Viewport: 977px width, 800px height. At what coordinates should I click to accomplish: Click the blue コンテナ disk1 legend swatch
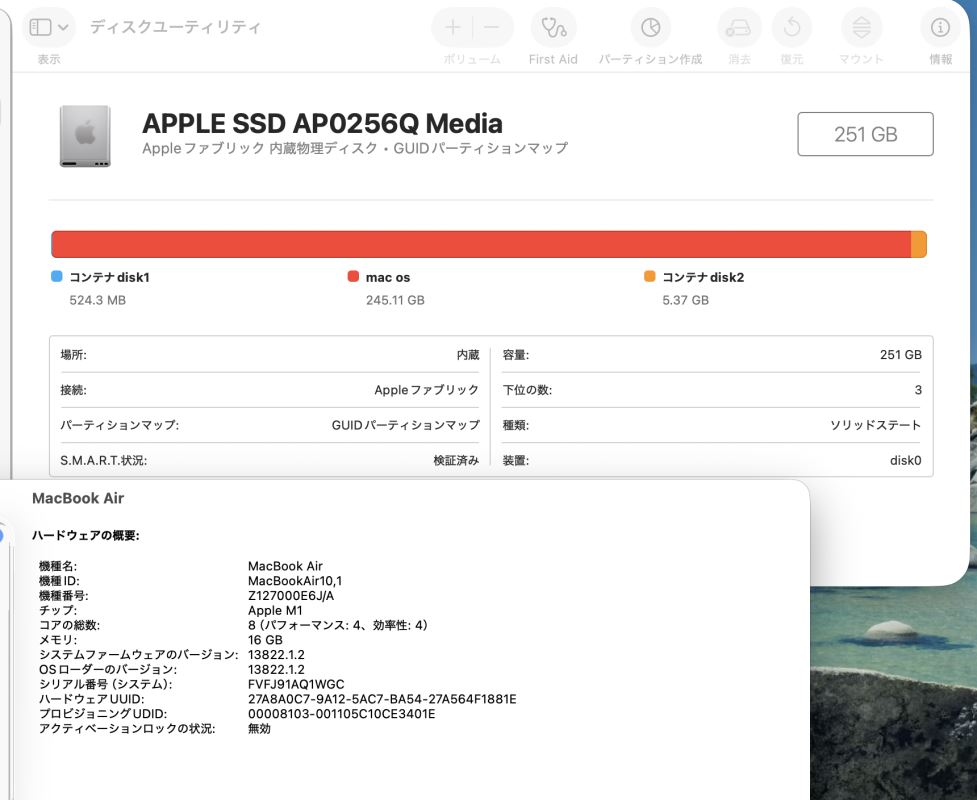tap(57, 277)
